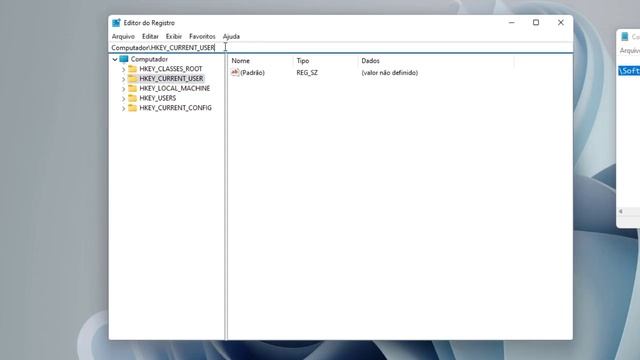
Task: Open the Exibir menu
Action: tap(173, 36)
